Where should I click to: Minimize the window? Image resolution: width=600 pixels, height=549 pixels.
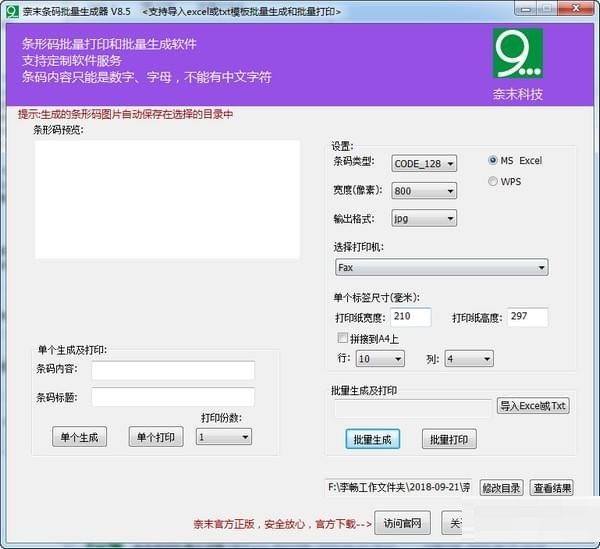click(x=526, y=9)
